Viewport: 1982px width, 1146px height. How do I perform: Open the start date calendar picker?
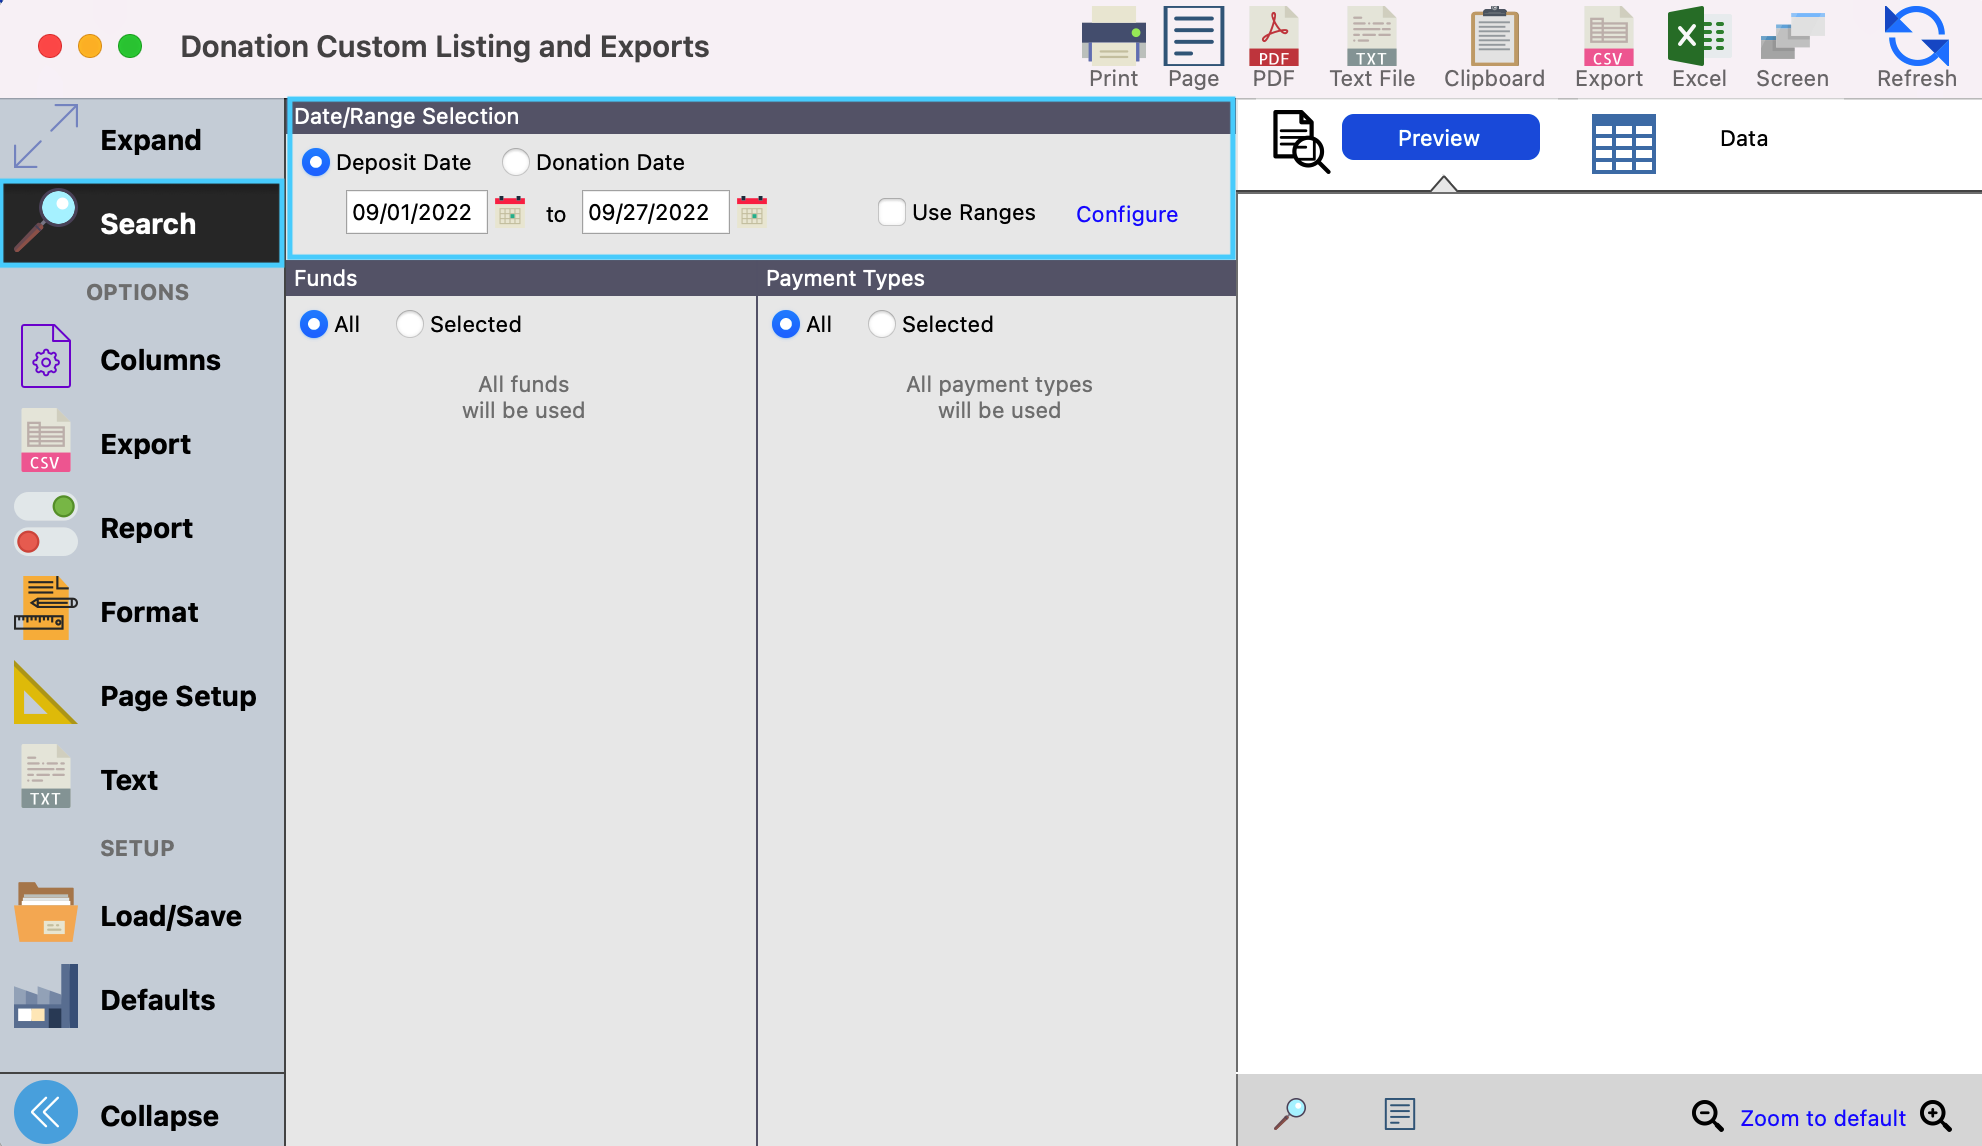510,212
